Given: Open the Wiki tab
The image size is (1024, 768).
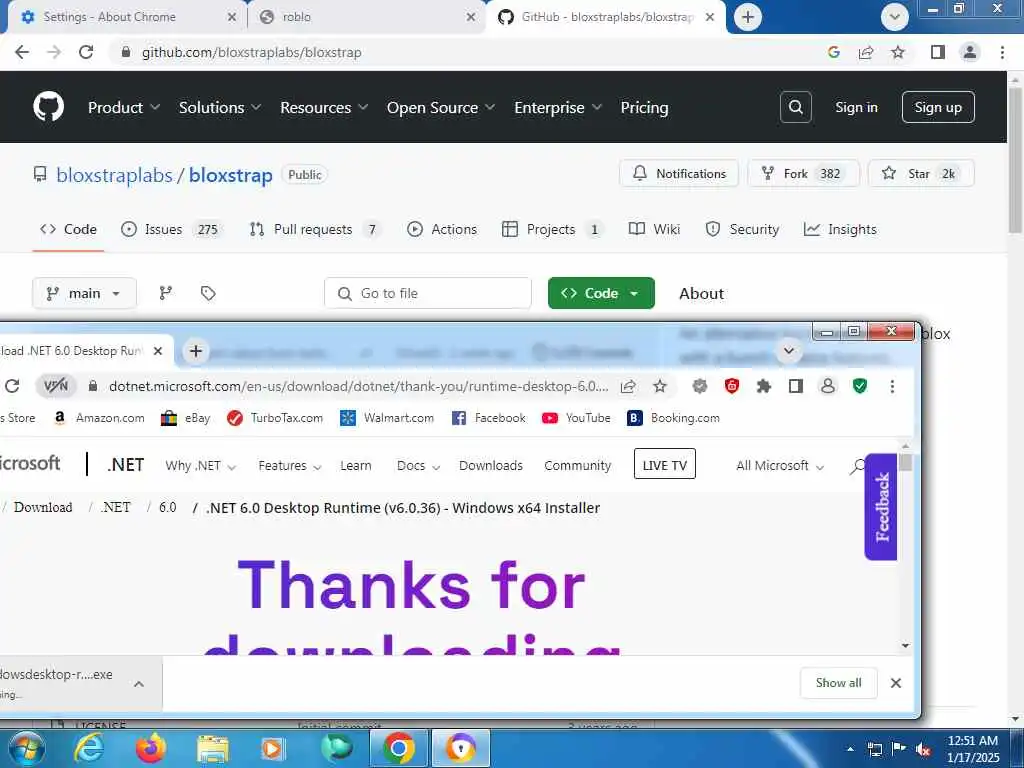Looking at the screenshot, I should [654, 229].
